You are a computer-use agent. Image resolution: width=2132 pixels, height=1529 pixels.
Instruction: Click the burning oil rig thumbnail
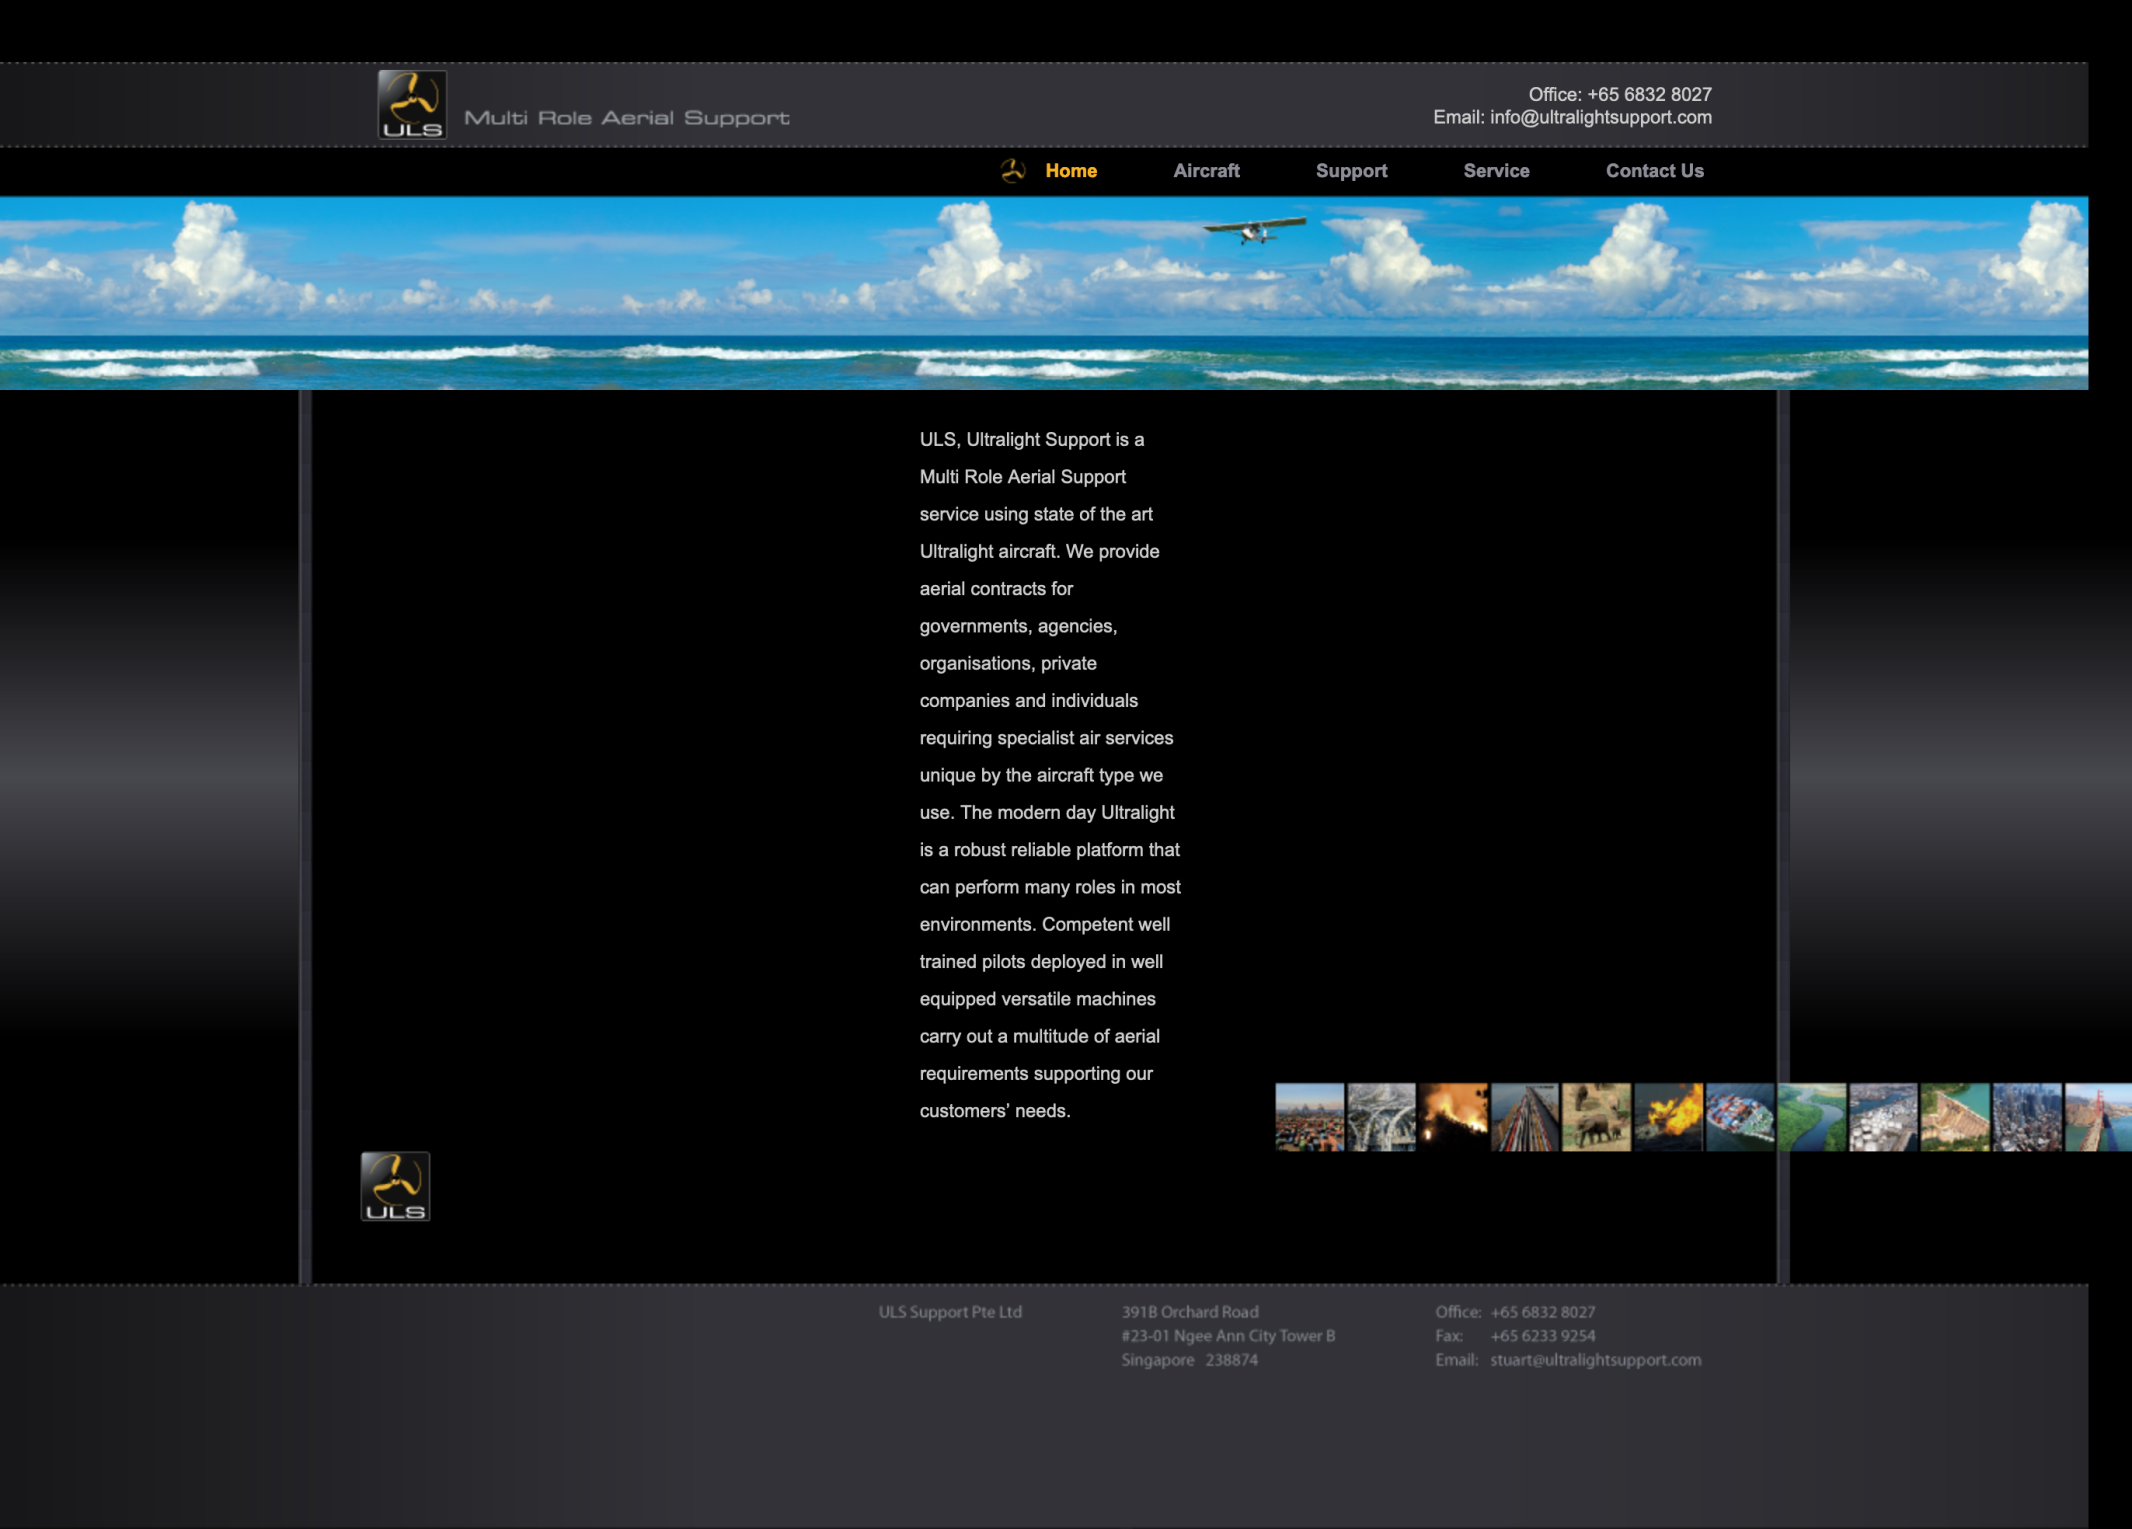click(x=1670, y=1117)
